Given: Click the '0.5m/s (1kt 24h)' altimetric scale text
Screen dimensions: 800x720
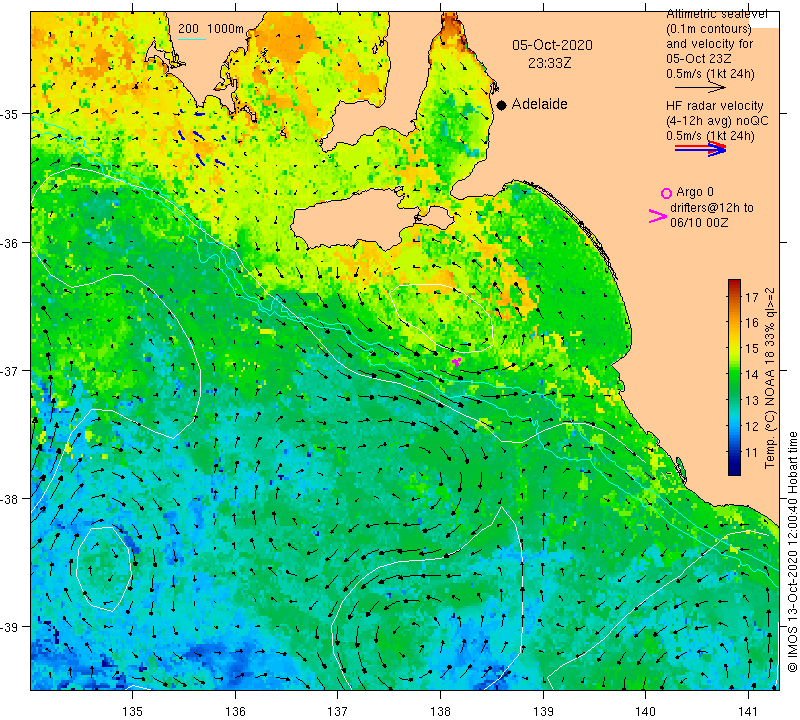Looking at the screenshot, I should coord(710,75).
